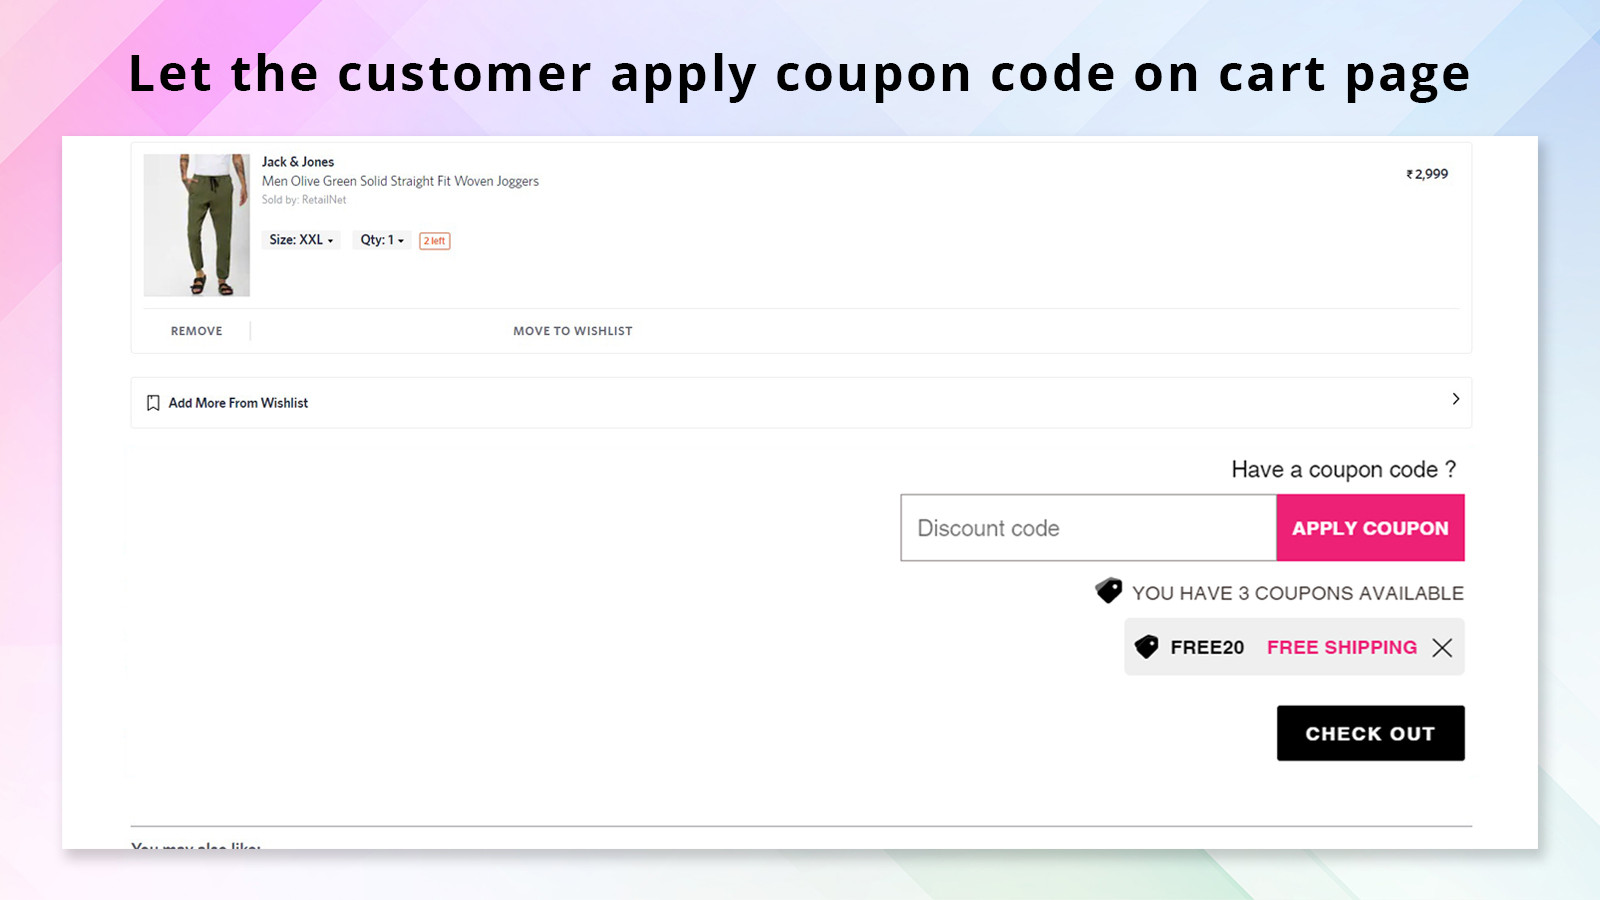This screenshot has height=900, width=1600.
Task: Open the Size XXL dropdown
Action: tap(300, 240)
